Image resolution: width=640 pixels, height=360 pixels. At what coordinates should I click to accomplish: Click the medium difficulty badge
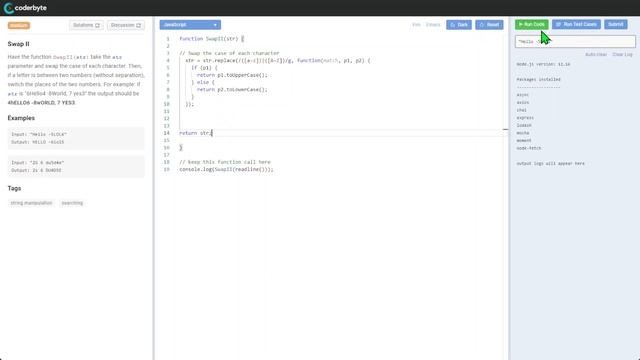[19, 25]
